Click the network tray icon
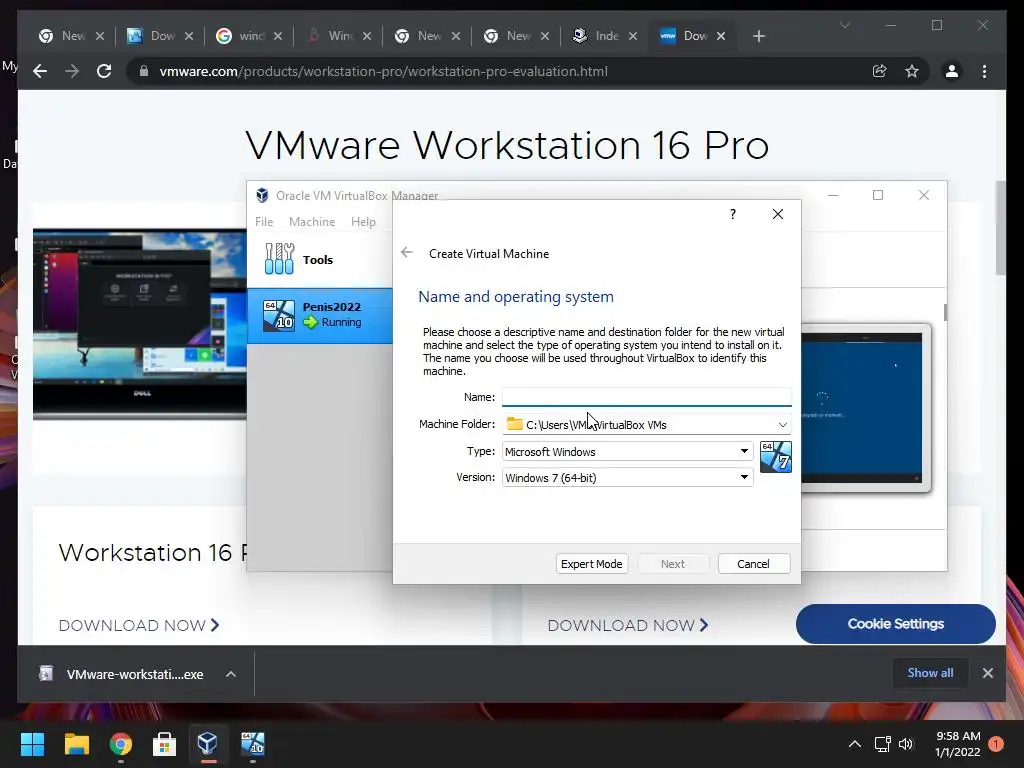 point(882,744)
